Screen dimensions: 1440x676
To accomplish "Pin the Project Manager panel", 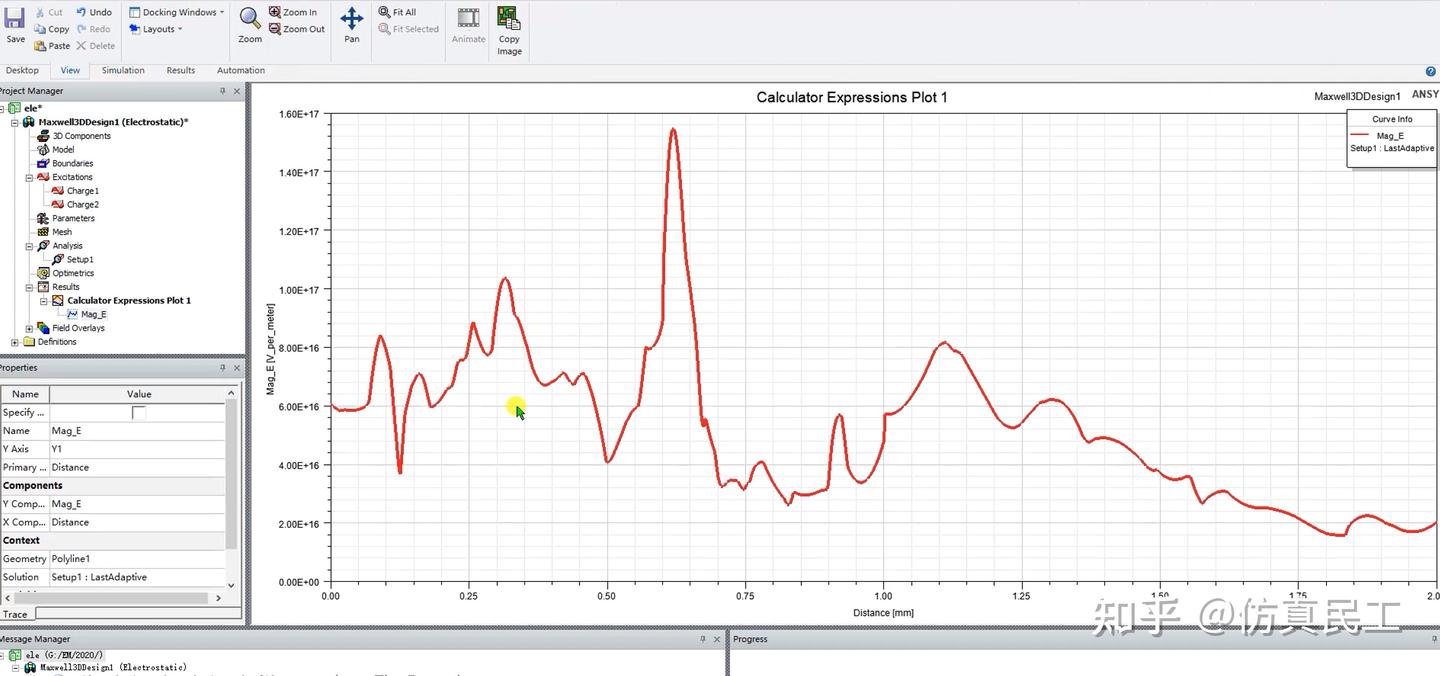I will click(223, 91).
